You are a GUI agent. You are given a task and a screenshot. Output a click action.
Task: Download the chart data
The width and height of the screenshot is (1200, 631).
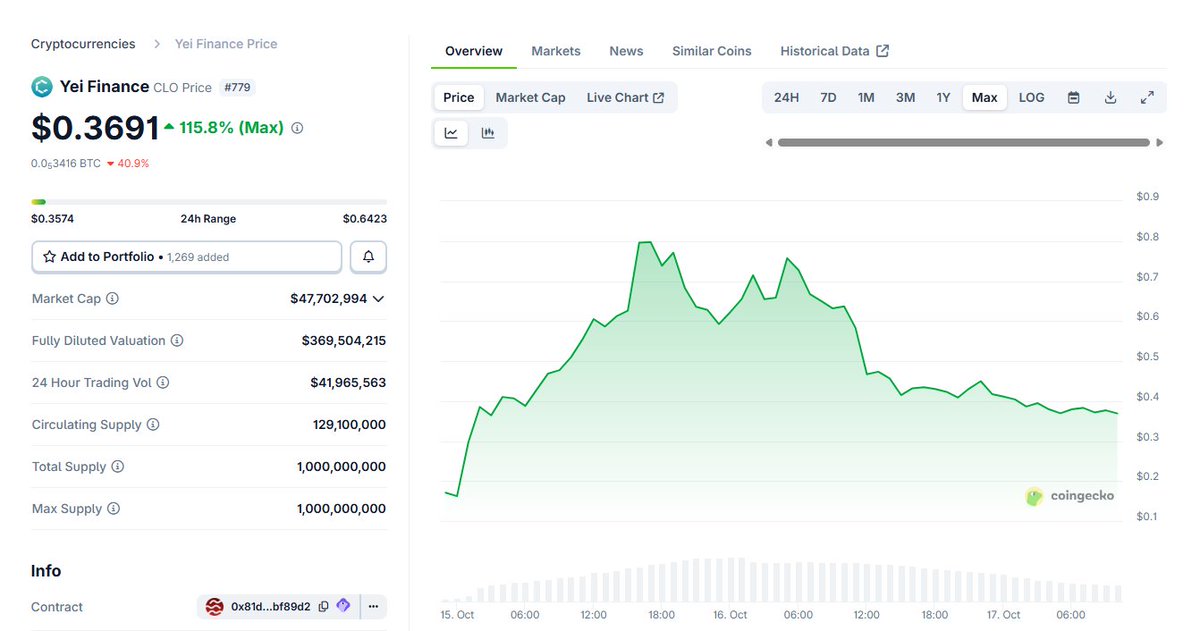1111,97
